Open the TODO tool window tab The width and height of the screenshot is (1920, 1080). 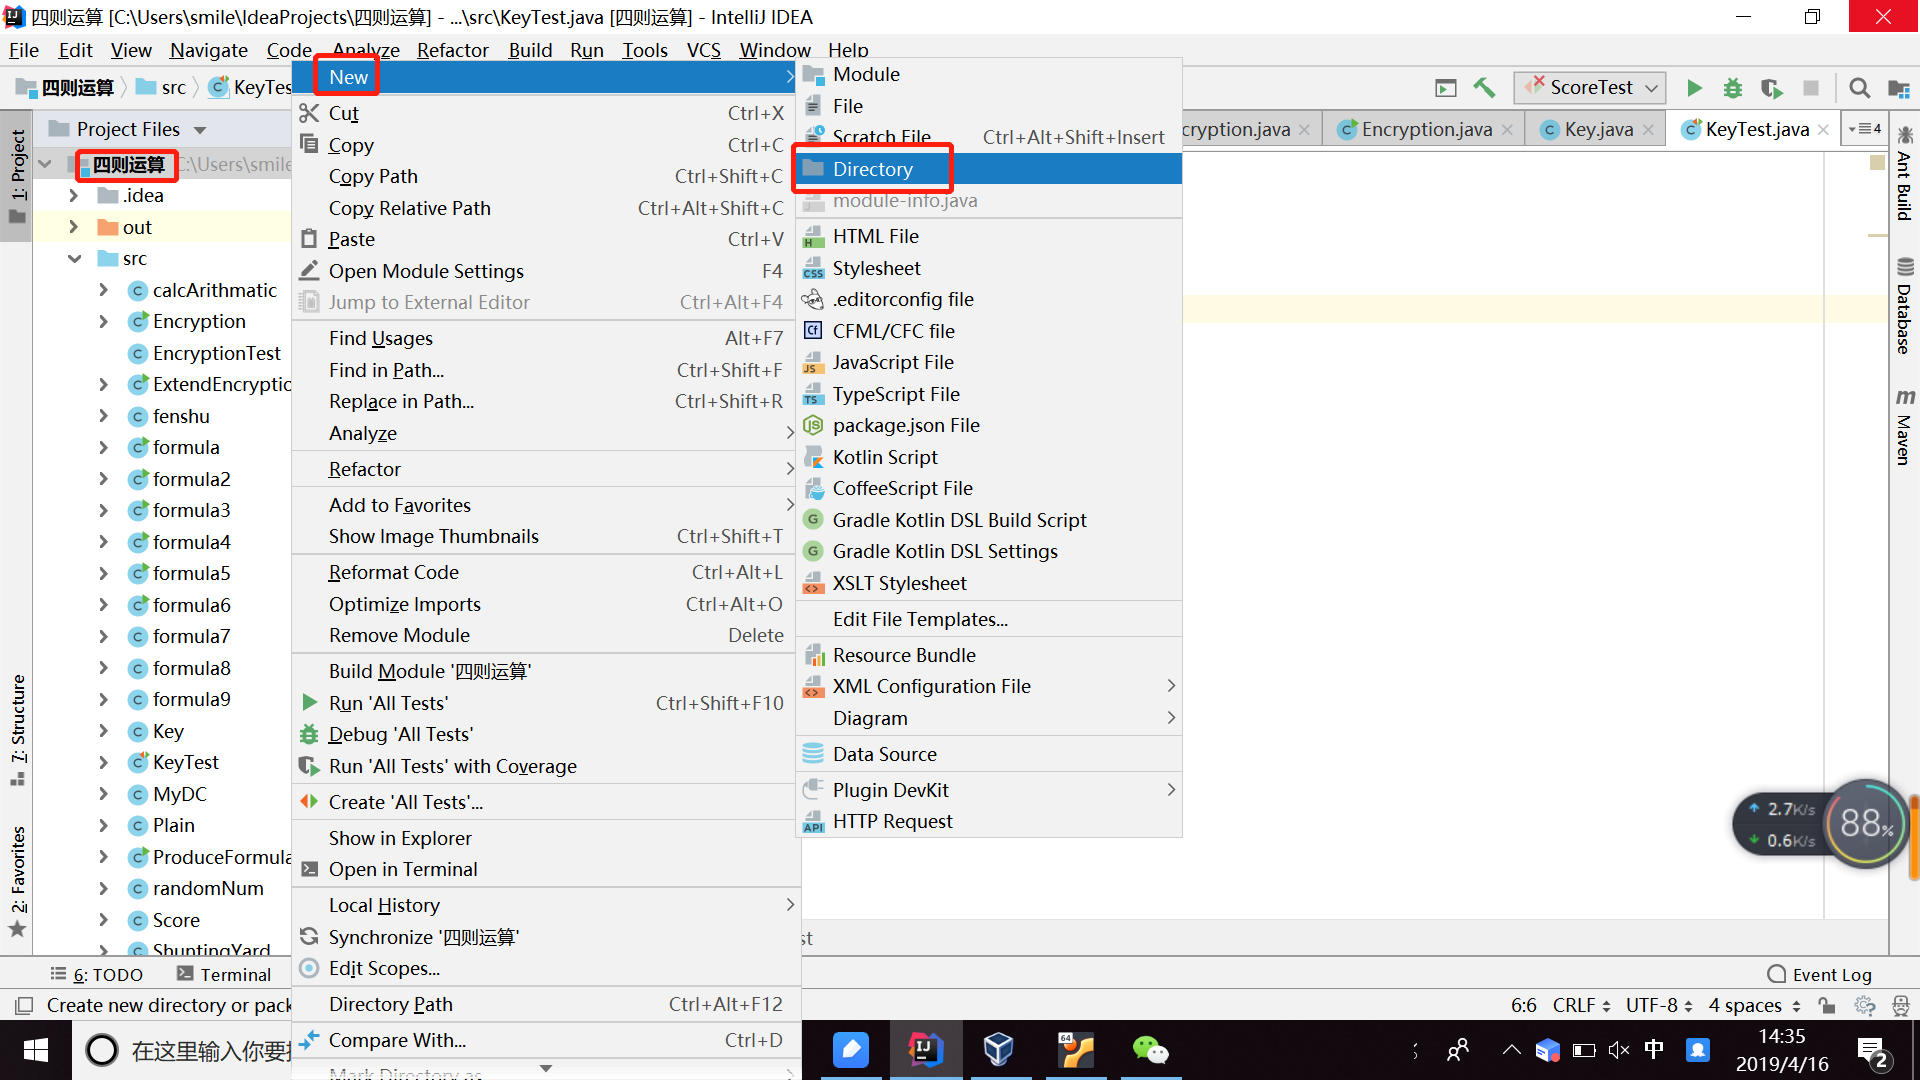point(96,974)
